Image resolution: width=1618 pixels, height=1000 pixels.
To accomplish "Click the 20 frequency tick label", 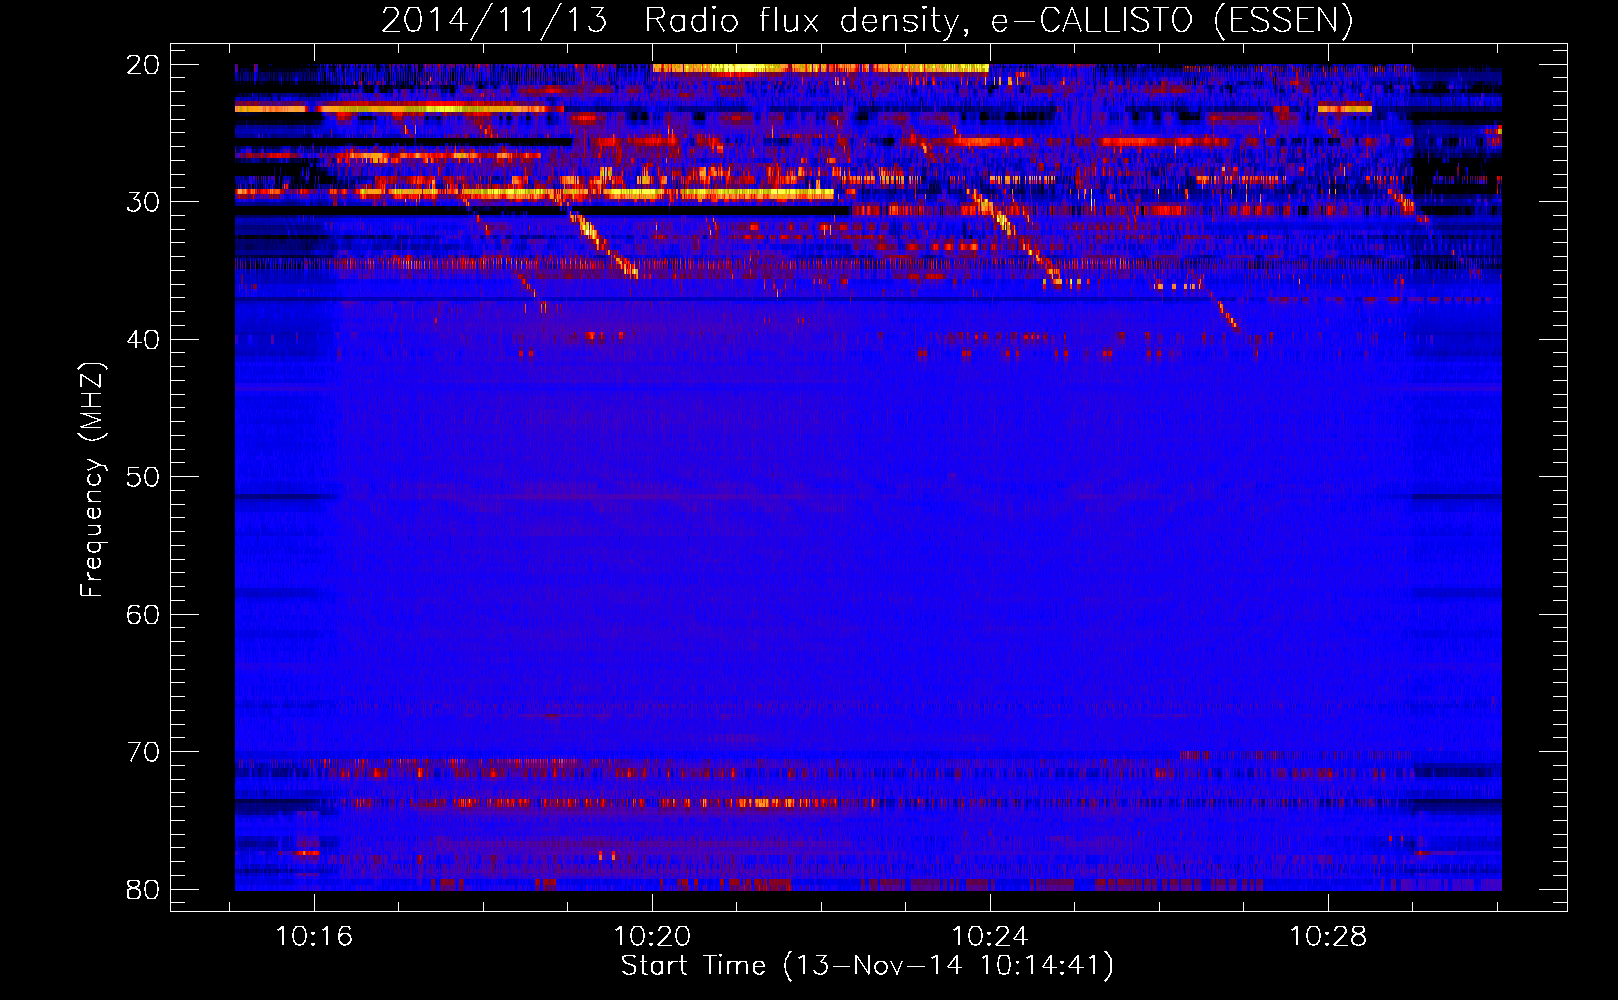I will click(143, 65).
